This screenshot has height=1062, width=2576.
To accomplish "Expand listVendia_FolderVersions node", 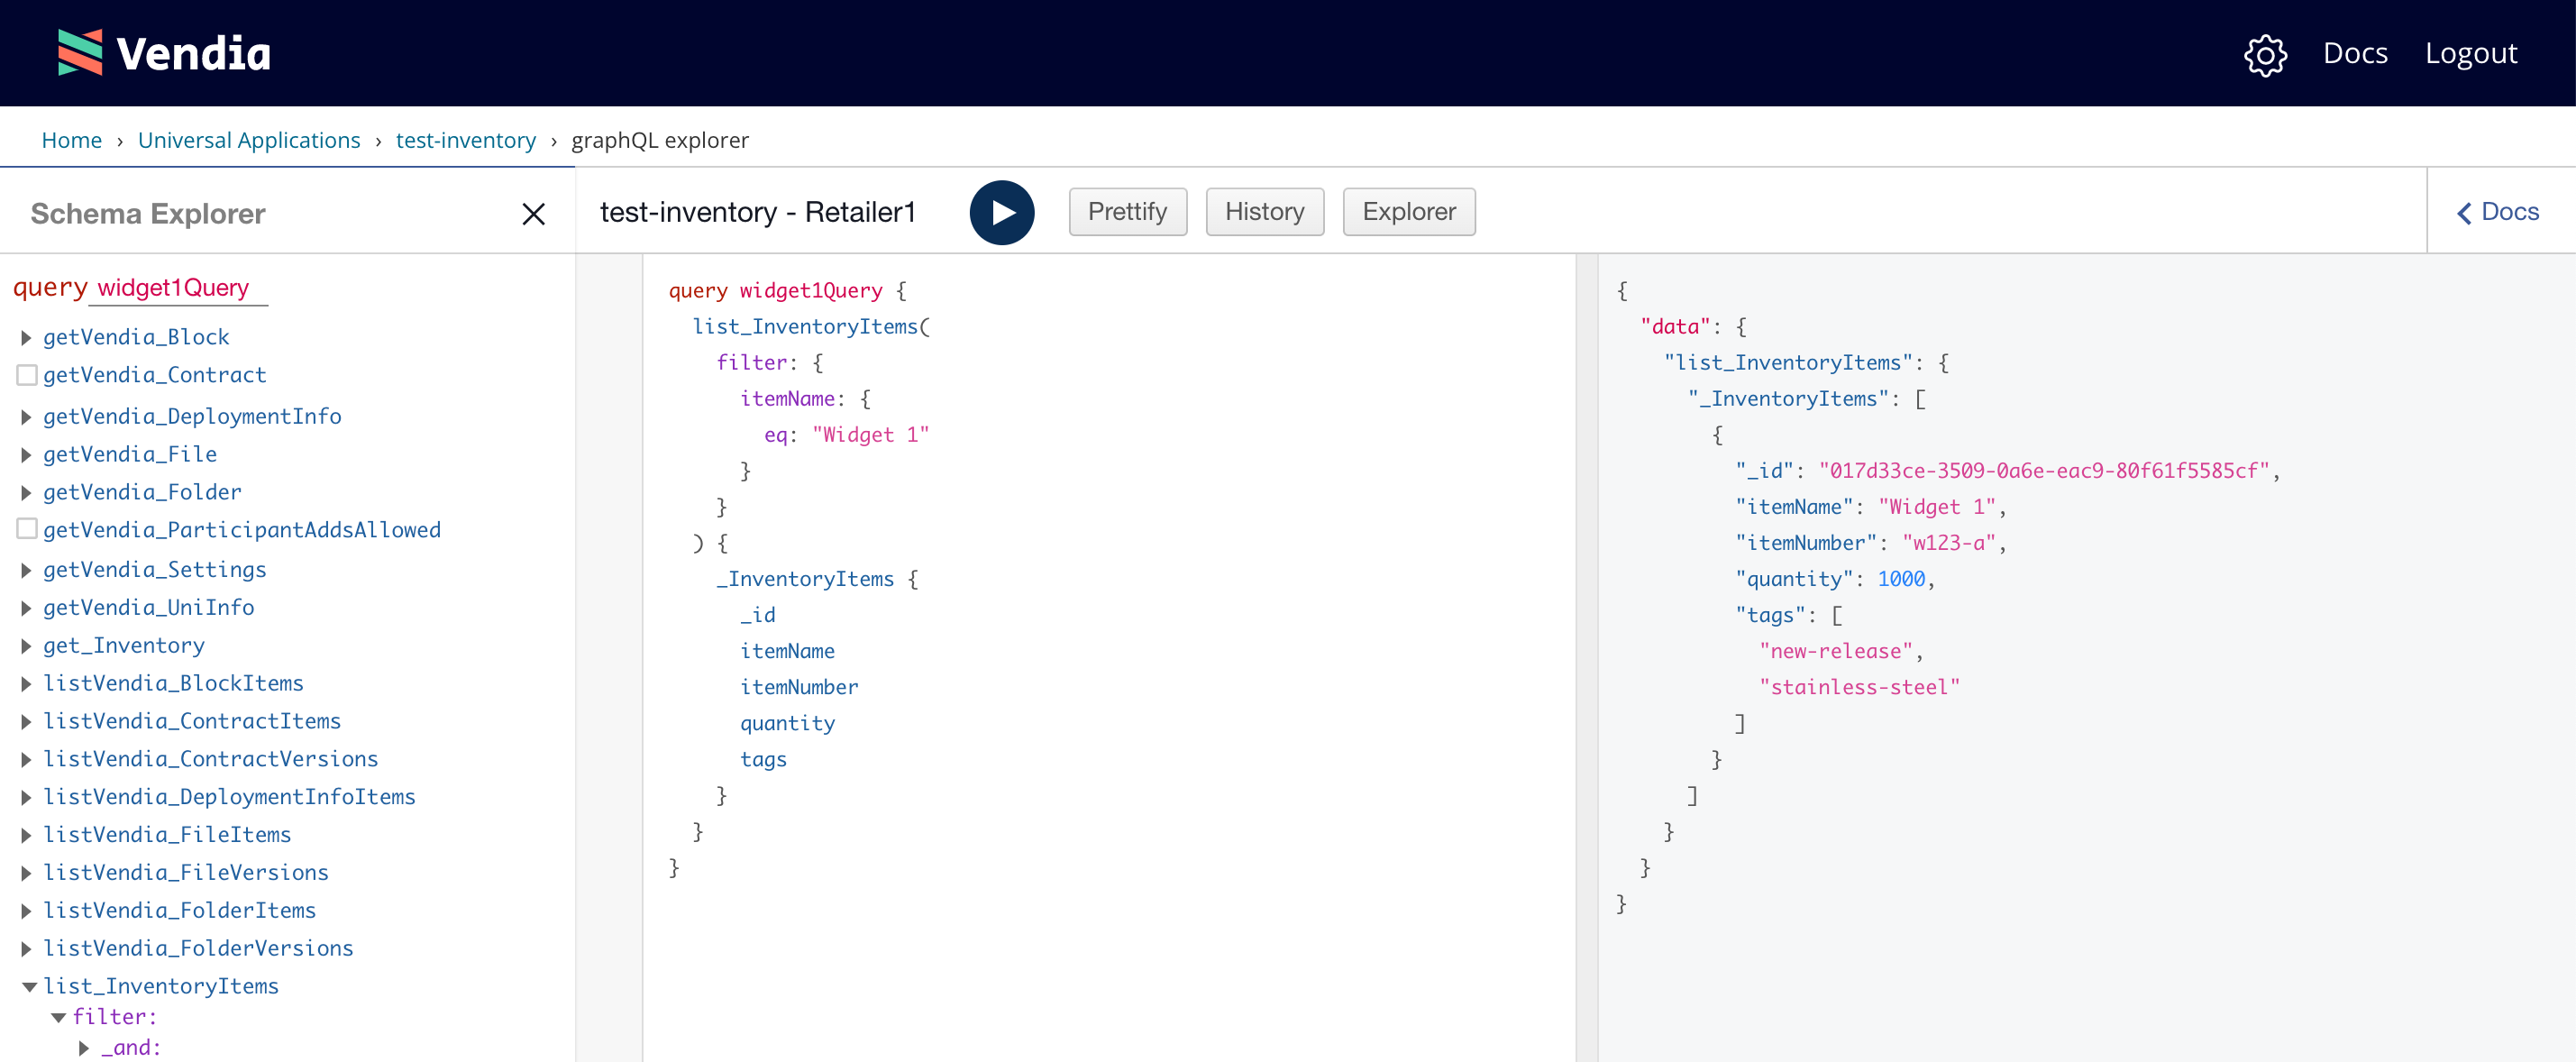I will pyautogui.click(x=26, y=949).
